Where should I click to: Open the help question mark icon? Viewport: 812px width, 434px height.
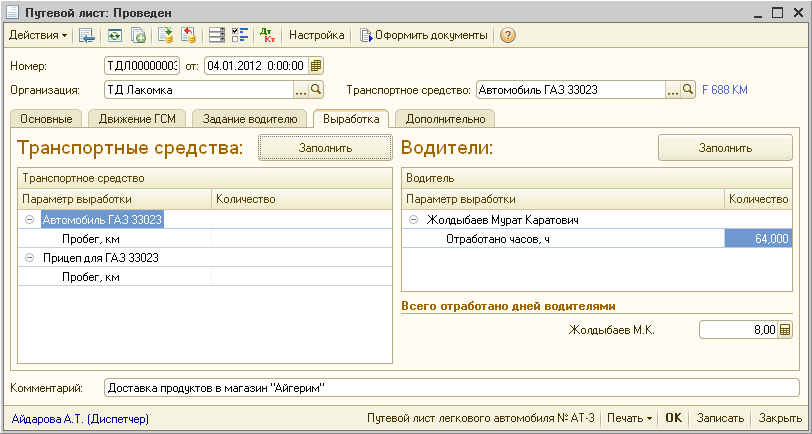point(508,35)
